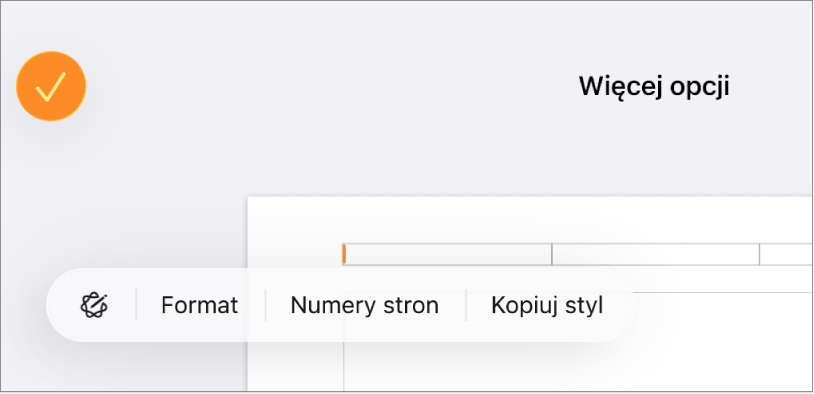Screen dimensions: 814x394
Task: Click the left header field with cursor
Action: click(447, 254)
